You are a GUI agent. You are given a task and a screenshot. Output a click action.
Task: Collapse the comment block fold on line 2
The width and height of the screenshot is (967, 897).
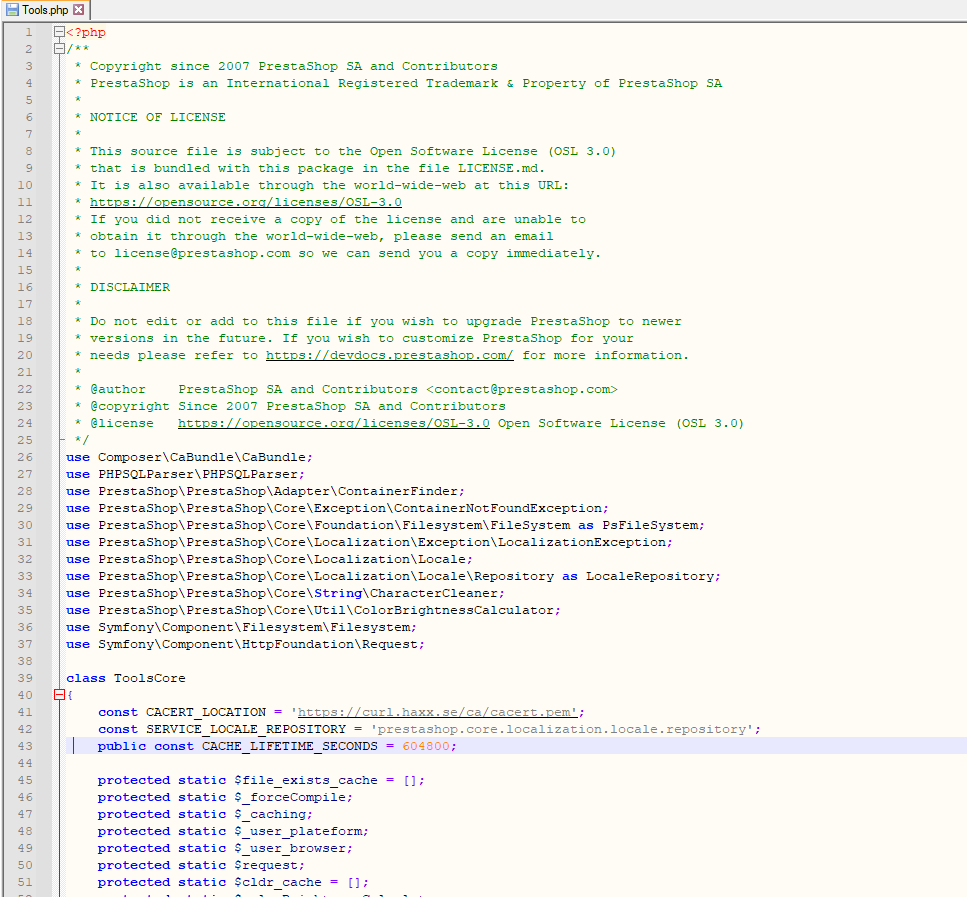click(x=59, y=49)
